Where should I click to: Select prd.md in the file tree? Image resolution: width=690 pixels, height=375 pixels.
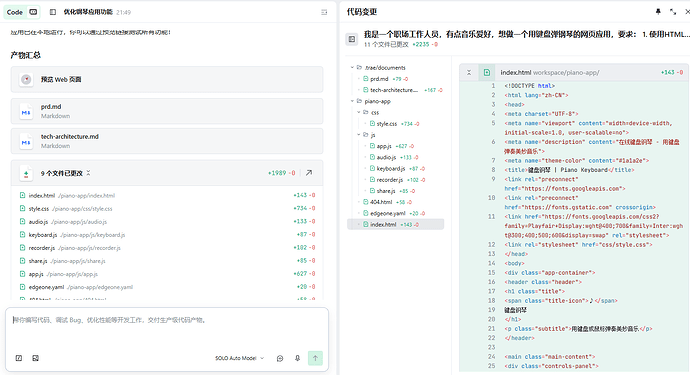pyautogui.click(x=396, y=79)
